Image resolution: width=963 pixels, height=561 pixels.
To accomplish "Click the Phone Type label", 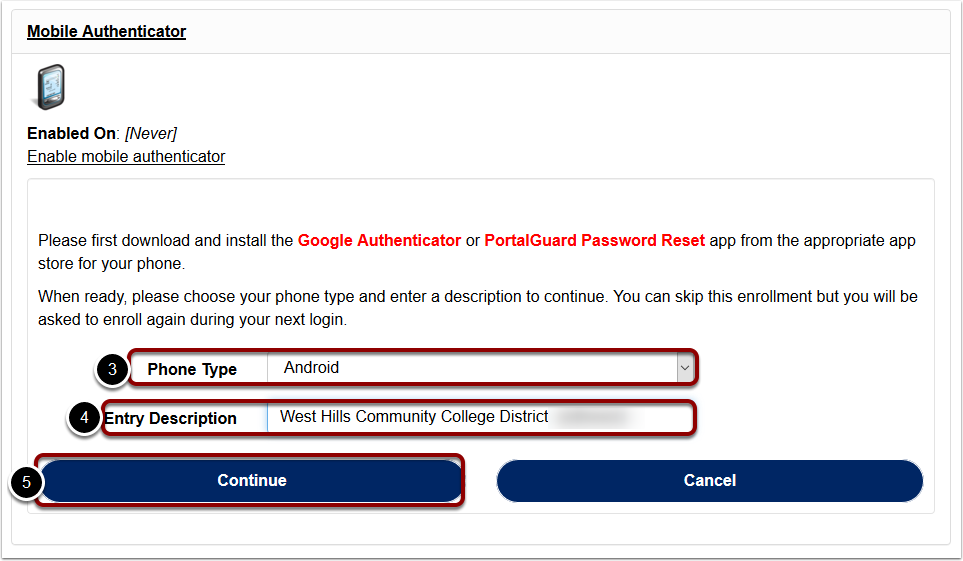I will (x=192, y=369).
